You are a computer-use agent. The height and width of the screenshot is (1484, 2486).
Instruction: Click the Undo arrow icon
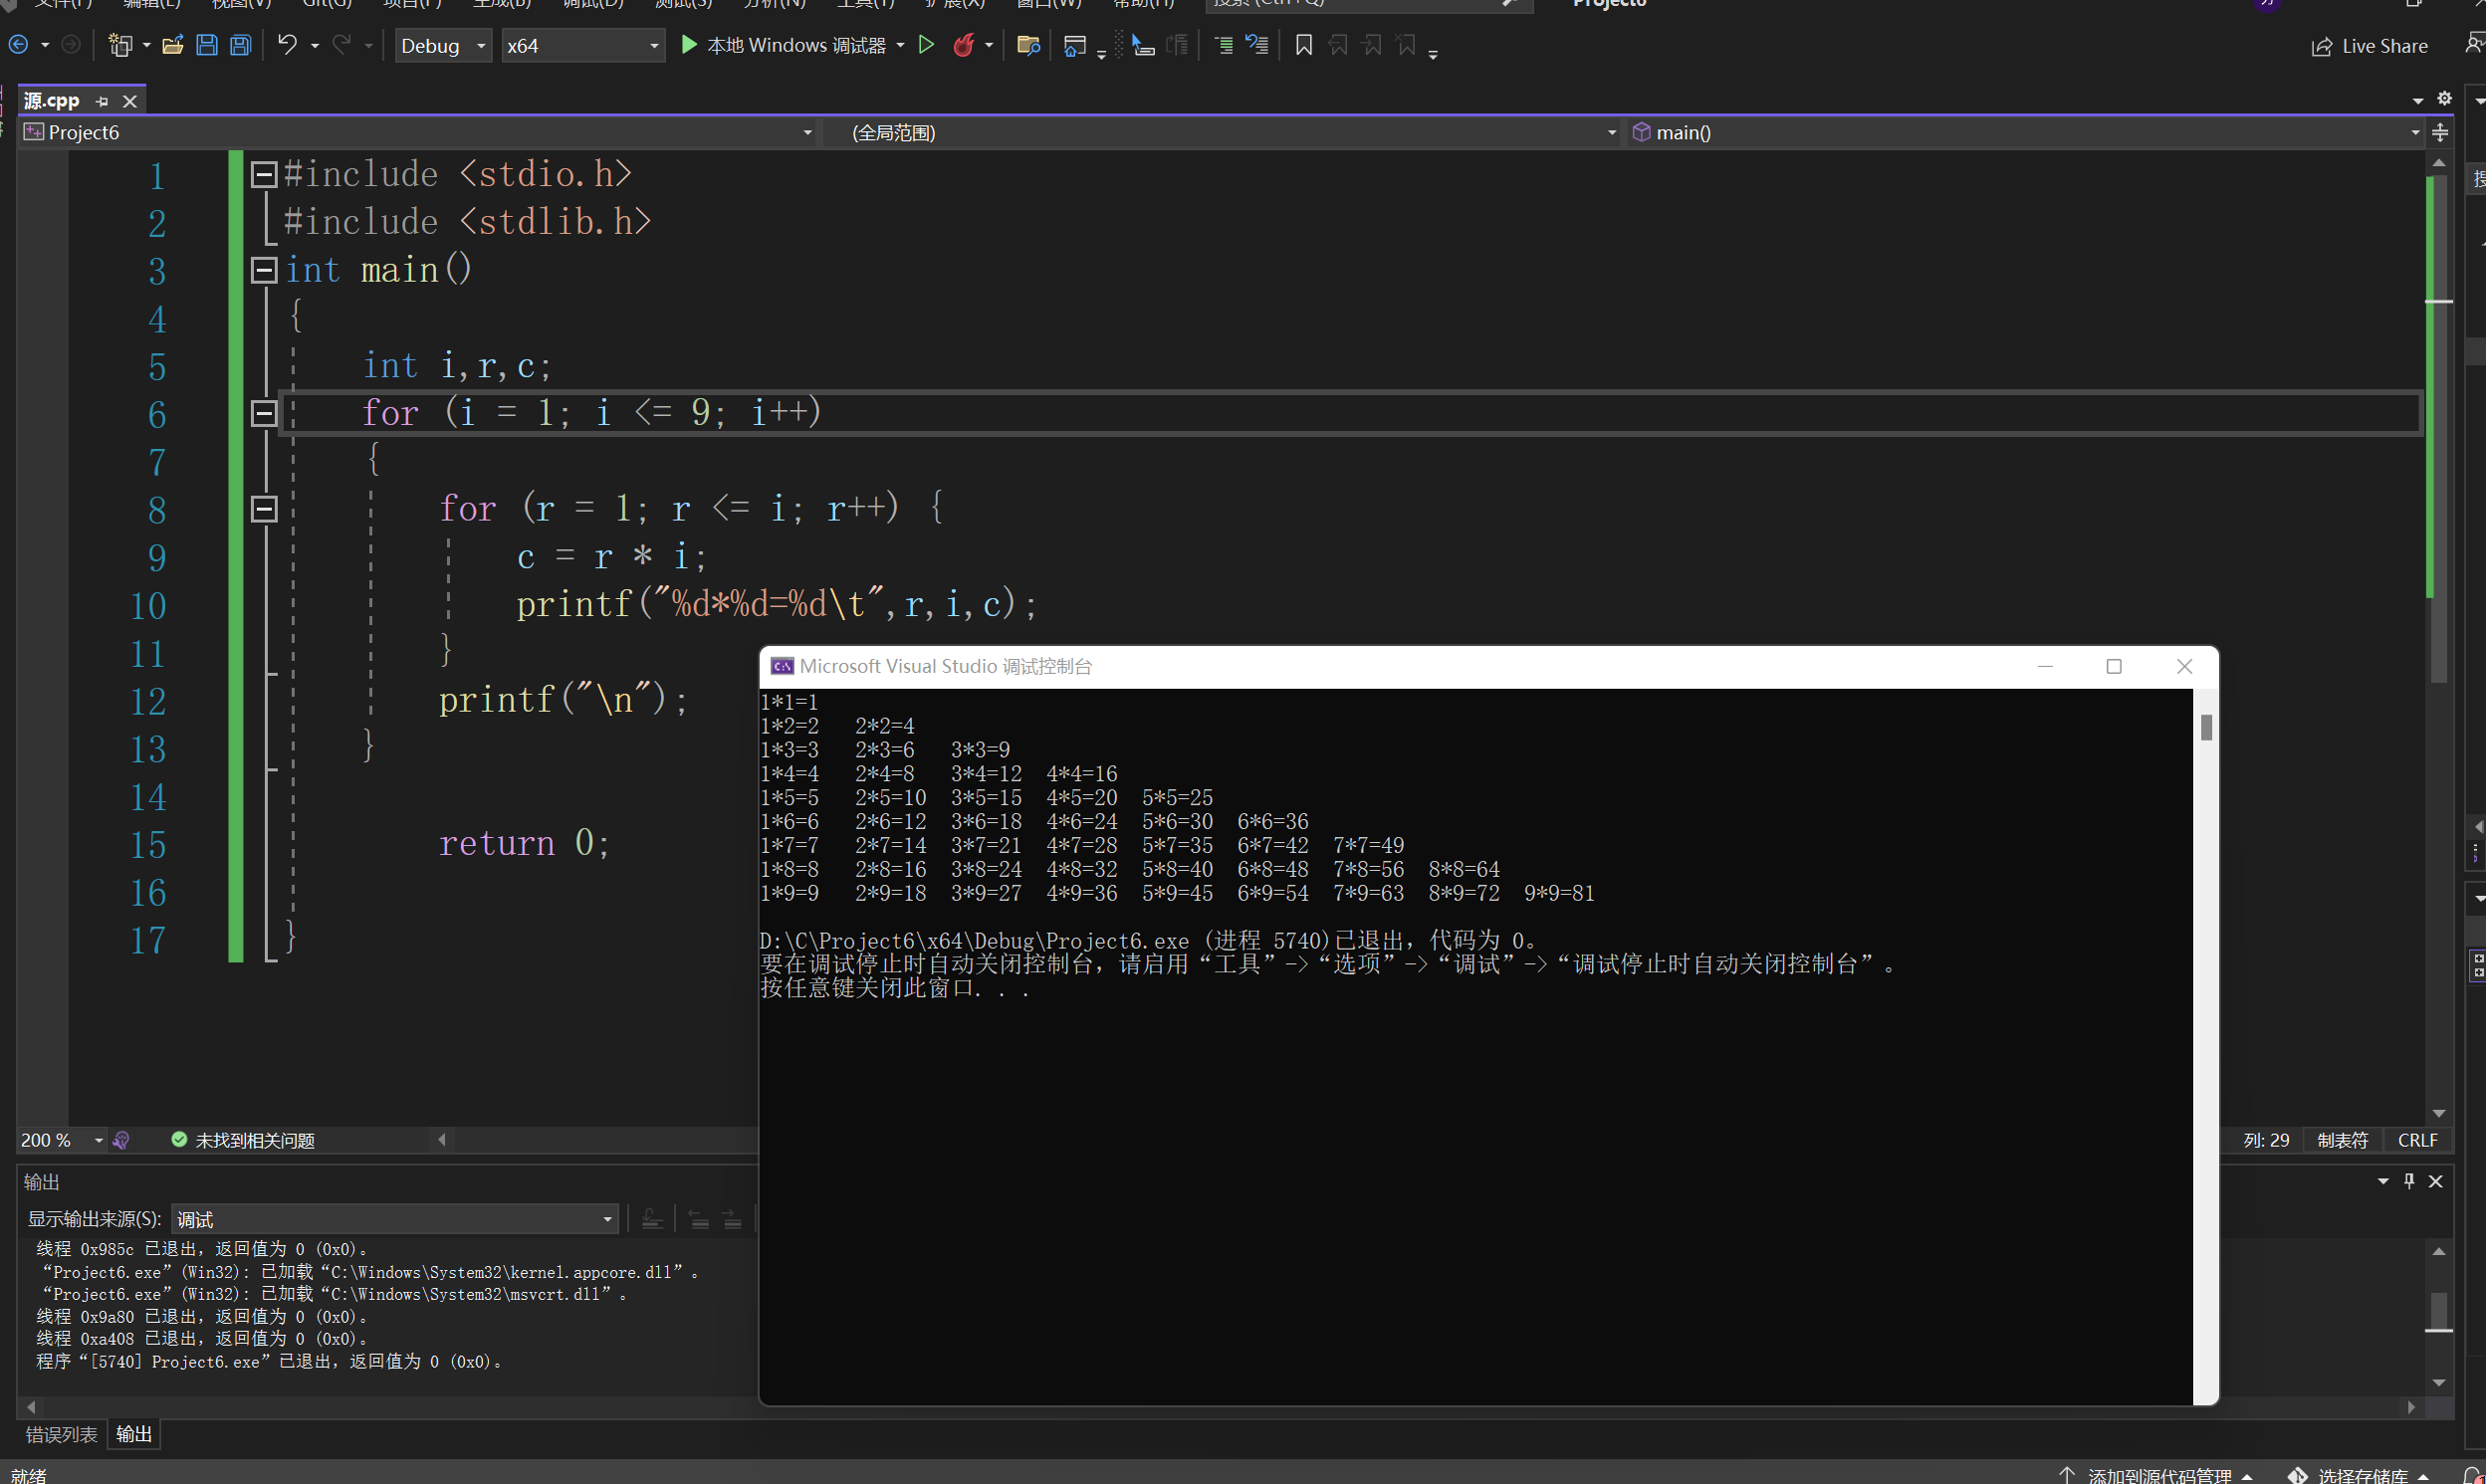(287, 45)
